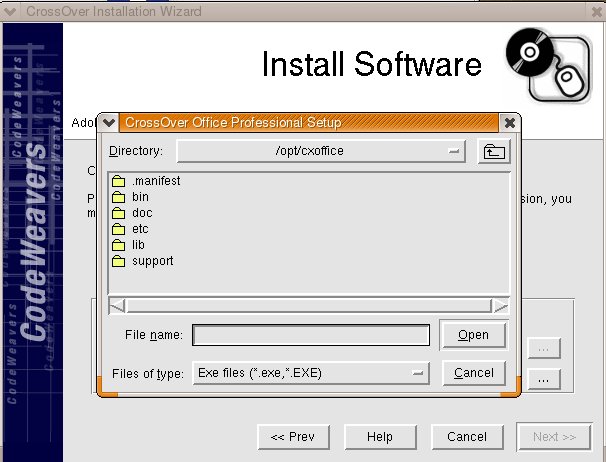Click the File name text field
606x462 pixels.
point(311,334)
